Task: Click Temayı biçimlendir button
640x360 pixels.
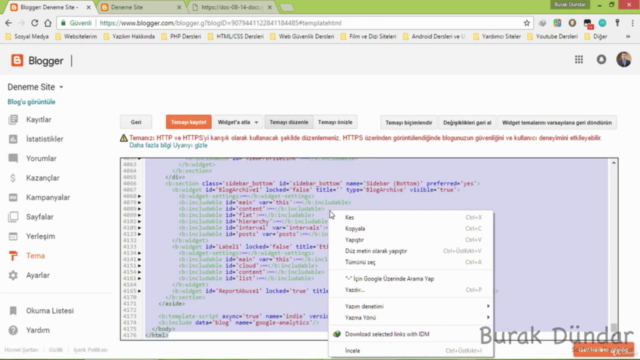Action: (409, 122)
